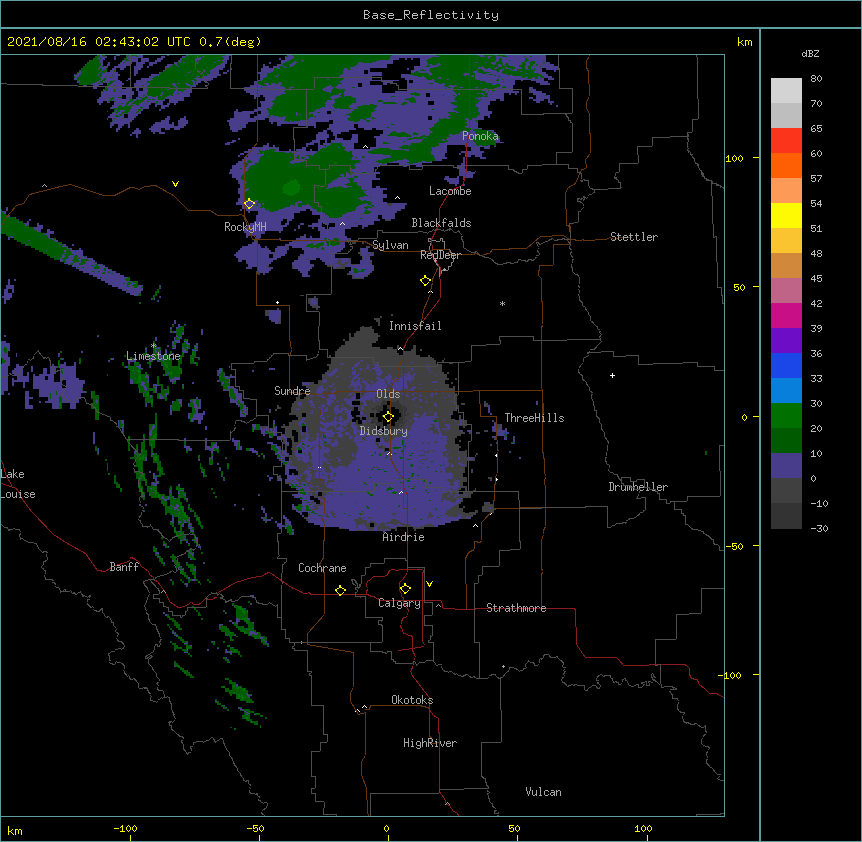
Task: Click the horizontal axis 0 km tick label
Action: tap(386, 828)
